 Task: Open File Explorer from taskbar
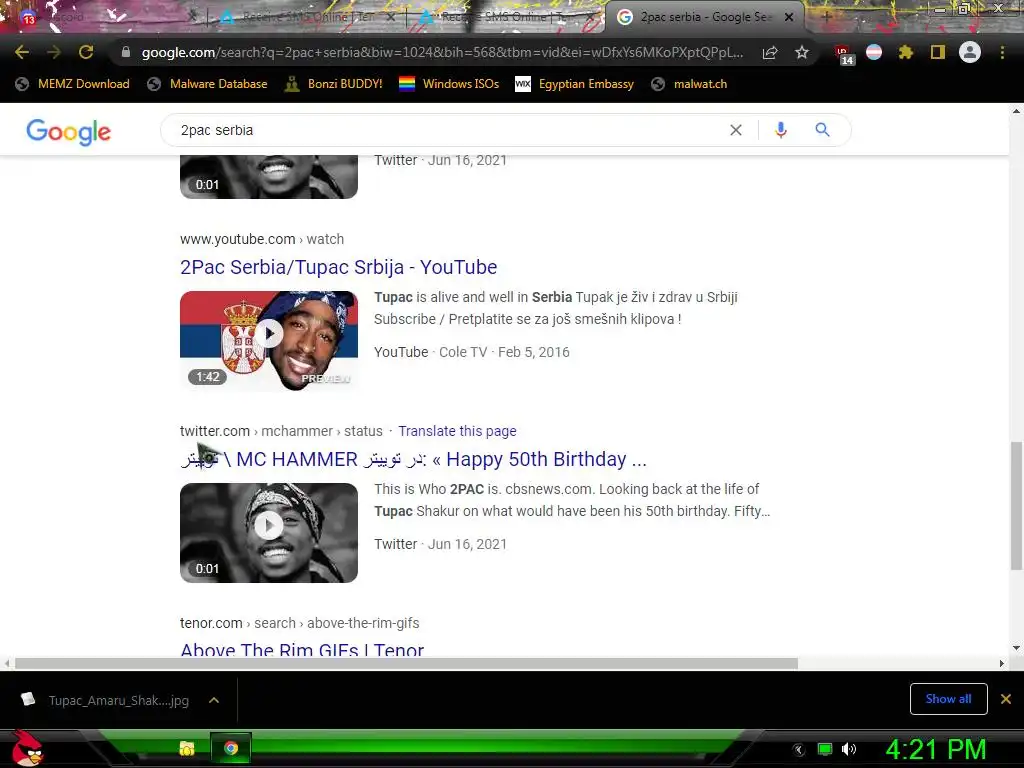tap(187, 748)
